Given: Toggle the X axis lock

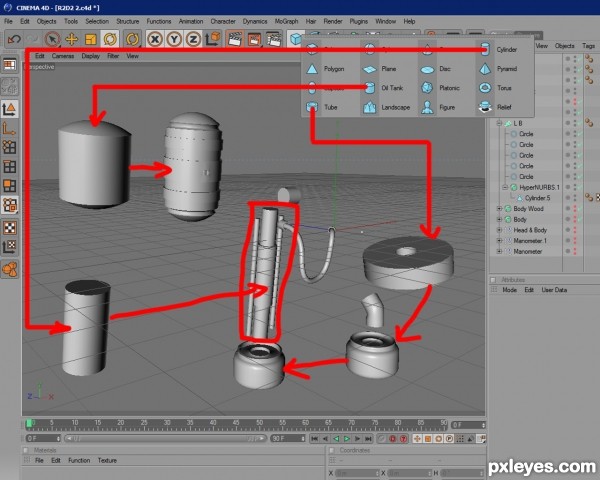Looking at the screenshot, I should coord(155,39).
